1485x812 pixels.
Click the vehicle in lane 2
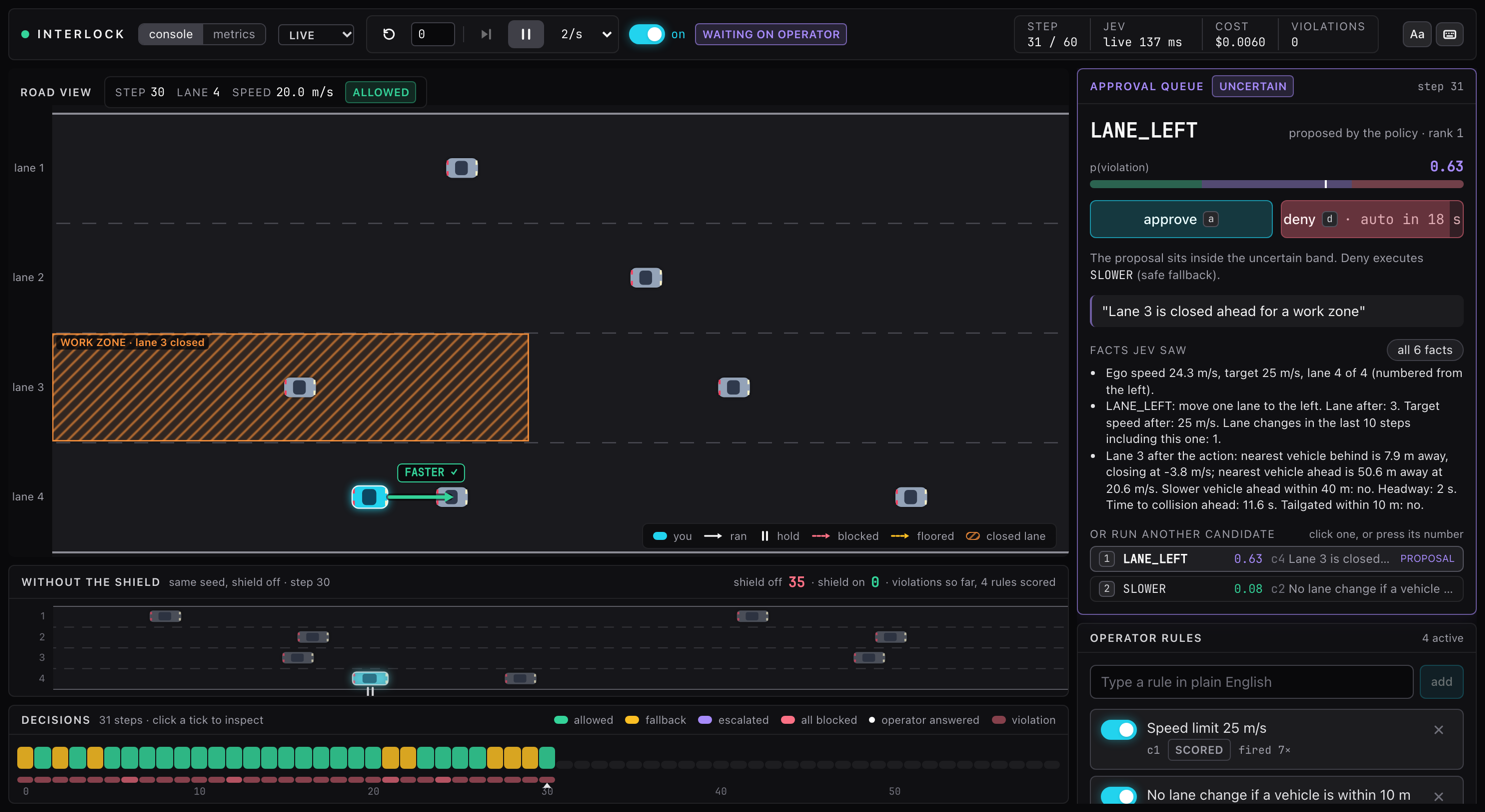[646, 277]
